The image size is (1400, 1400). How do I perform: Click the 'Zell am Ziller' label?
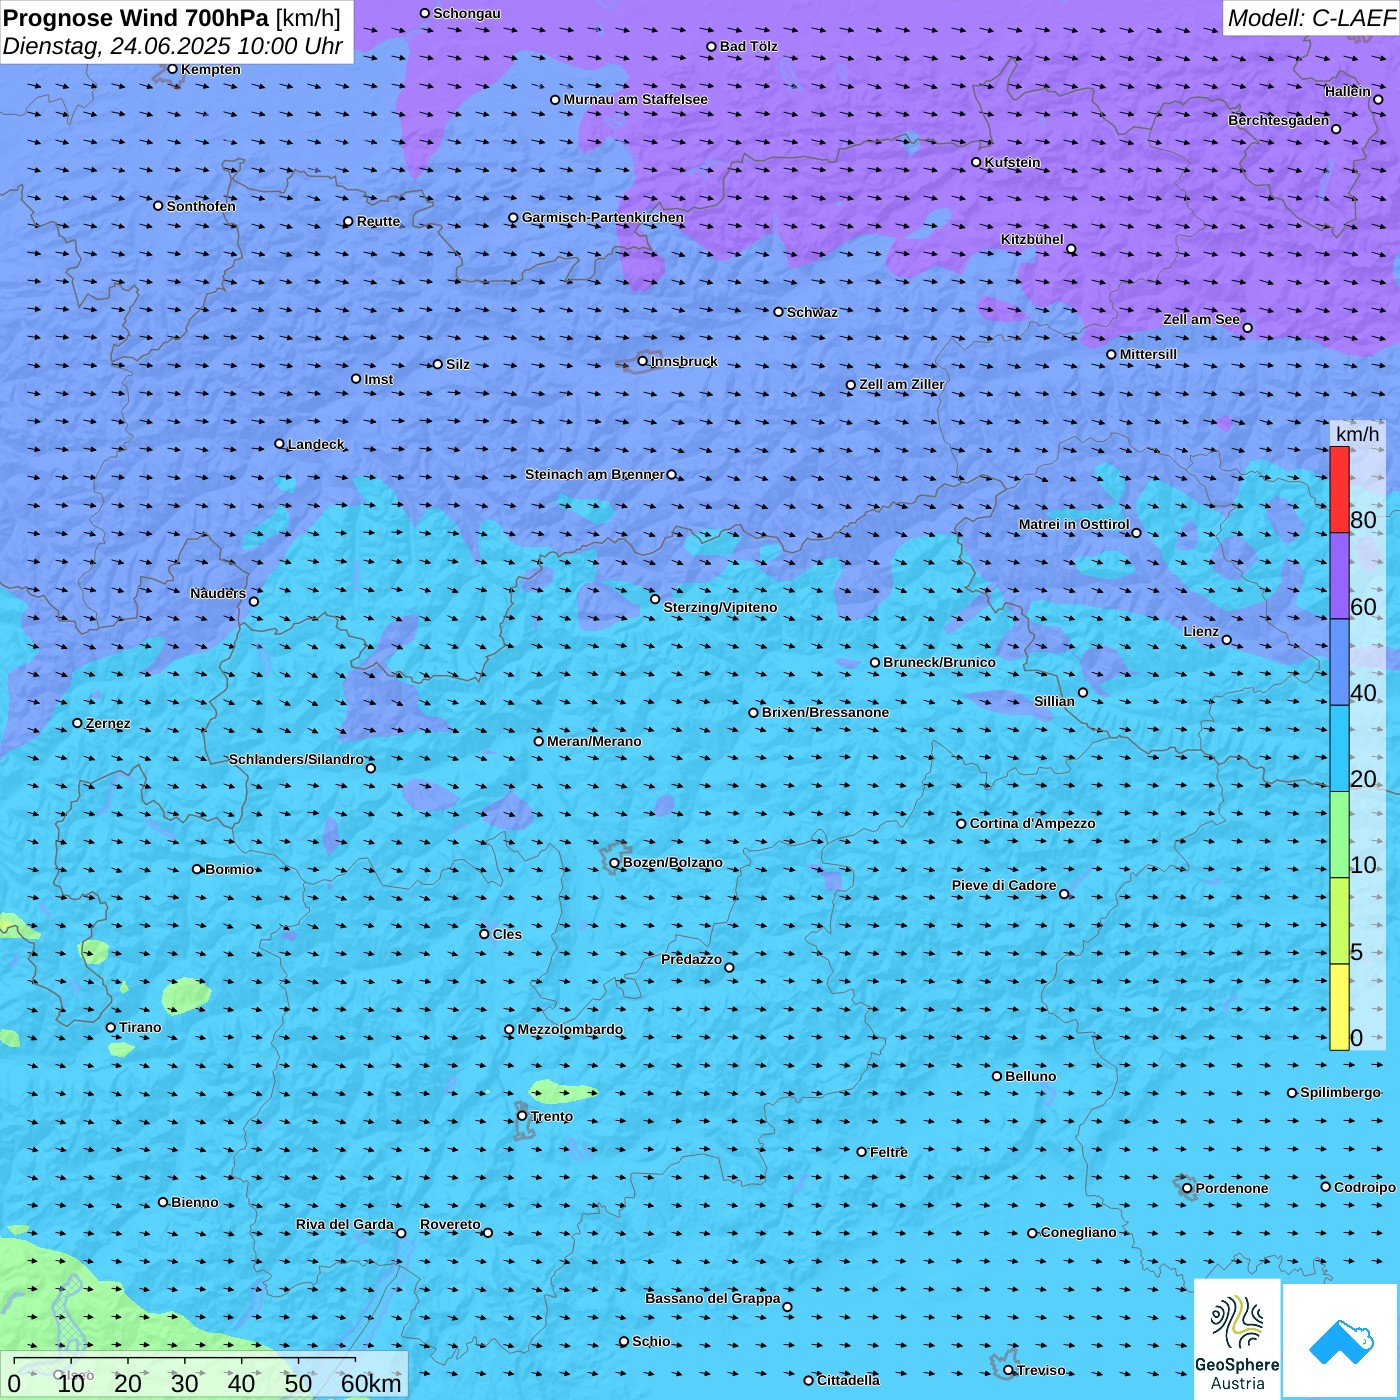(x=902, y=384)
